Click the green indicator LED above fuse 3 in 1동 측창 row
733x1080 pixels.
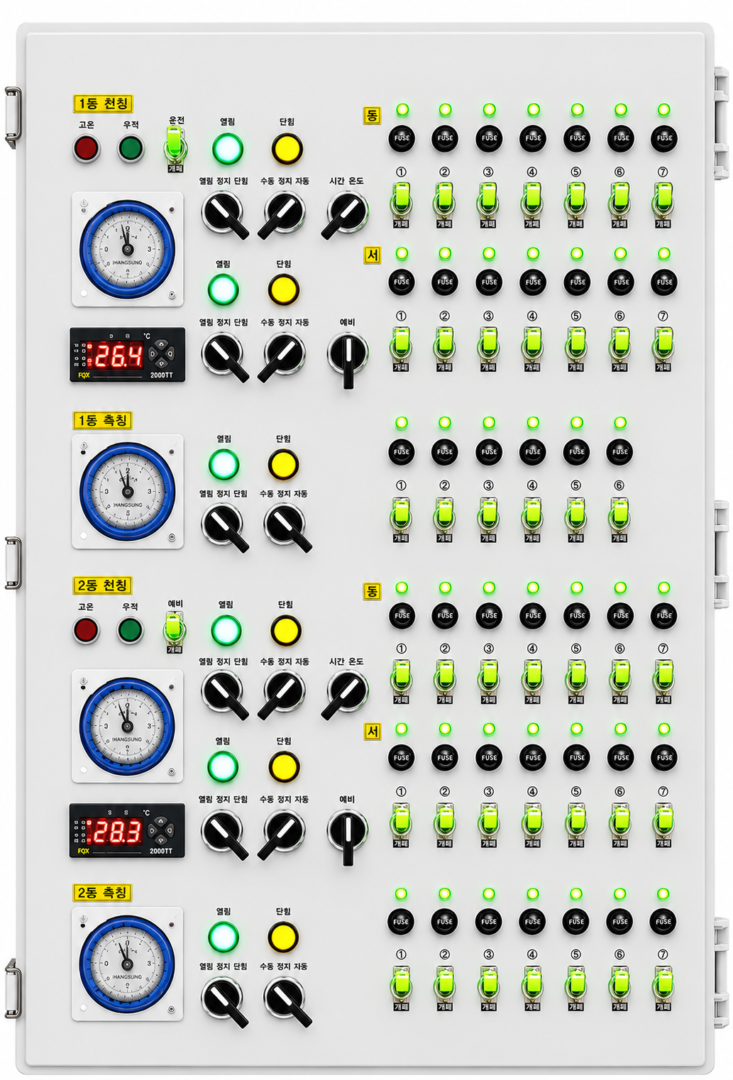[x=489, y=423]
